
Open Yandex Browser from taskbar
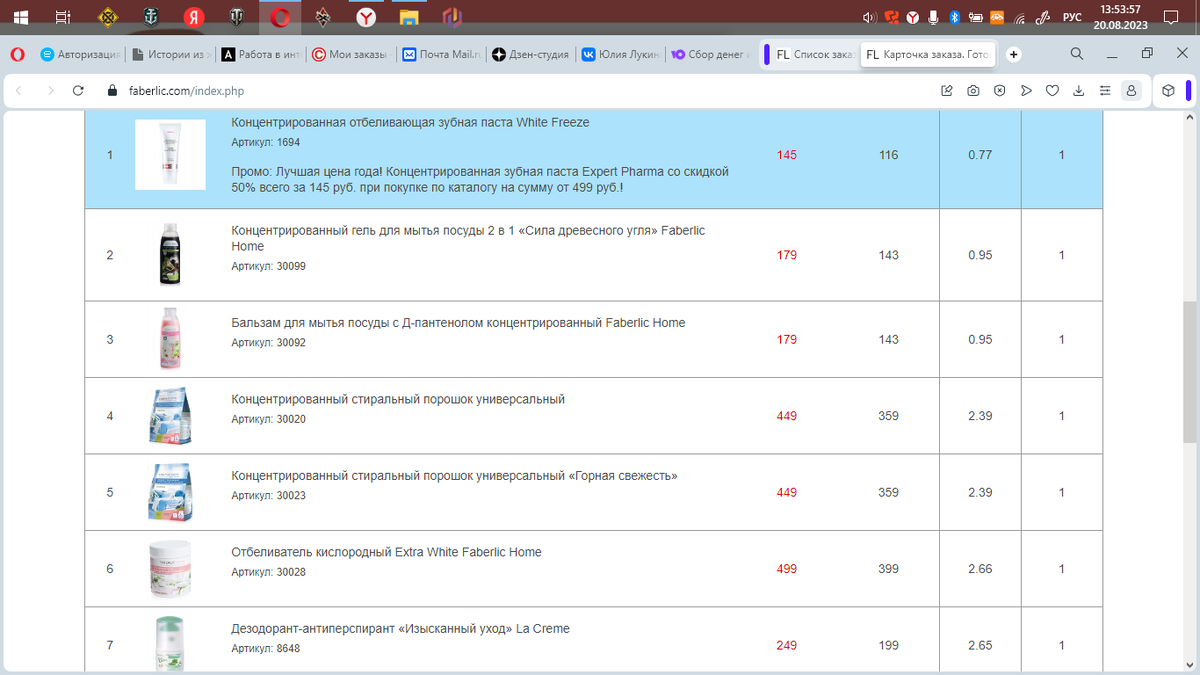(367, 17)
